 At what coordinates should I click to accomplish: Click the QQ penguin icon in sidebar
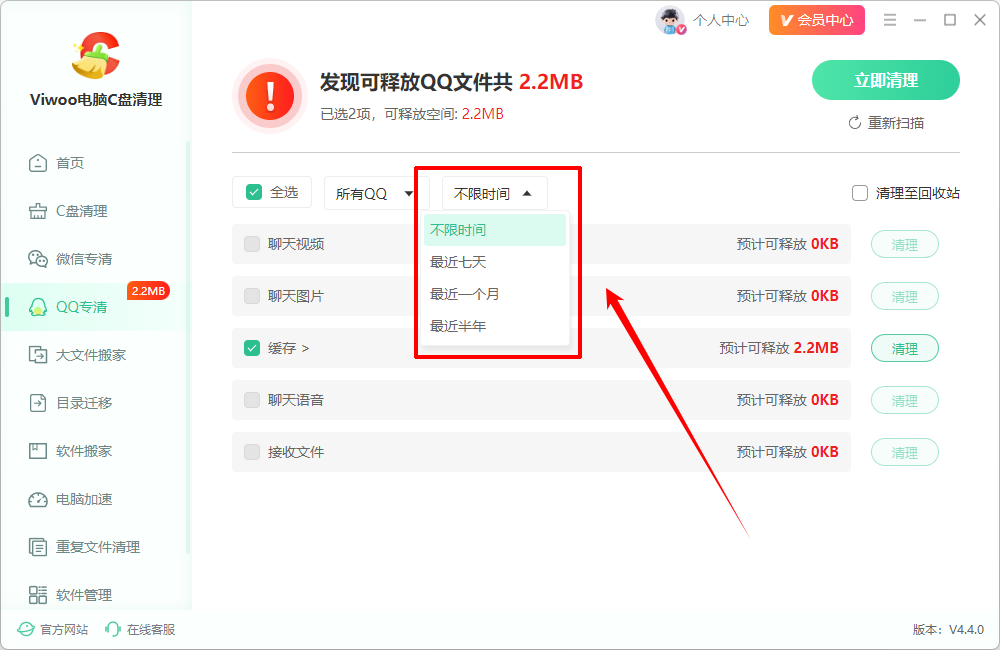tap(38, 307)
